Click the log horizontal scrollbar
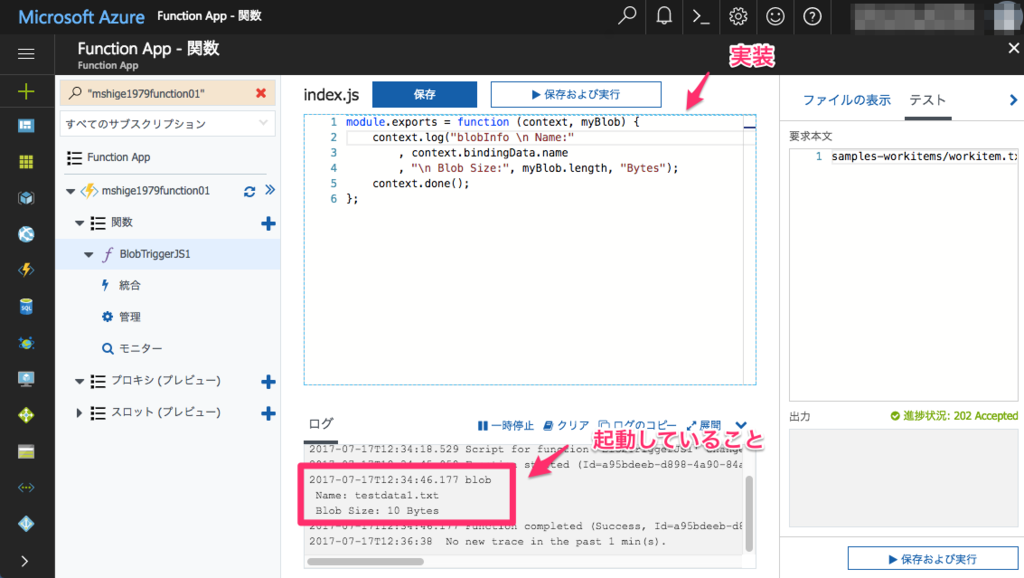The width and height of the screenshot is (1024, 578). pyautogui.click(x=365, y=561)
